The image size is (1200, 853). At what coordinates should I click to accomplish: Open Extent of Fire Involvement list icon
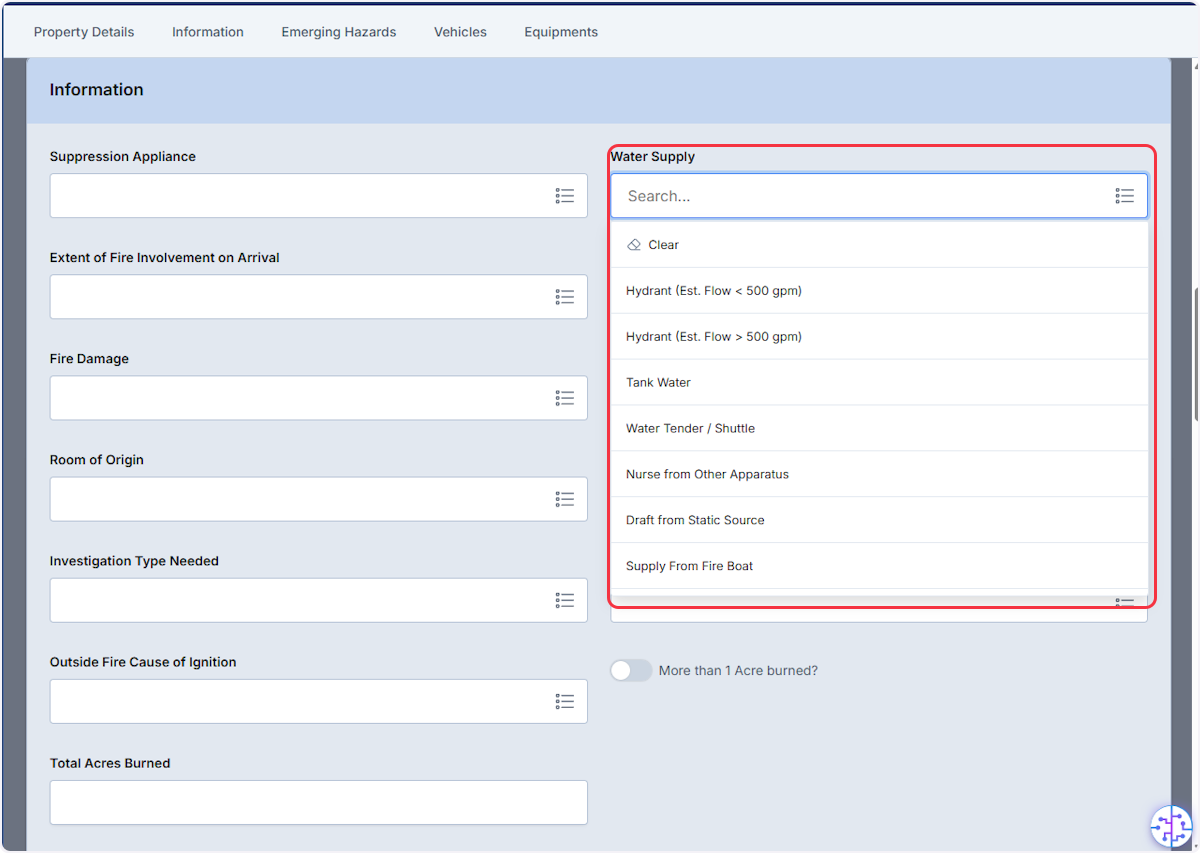(565, 297)
